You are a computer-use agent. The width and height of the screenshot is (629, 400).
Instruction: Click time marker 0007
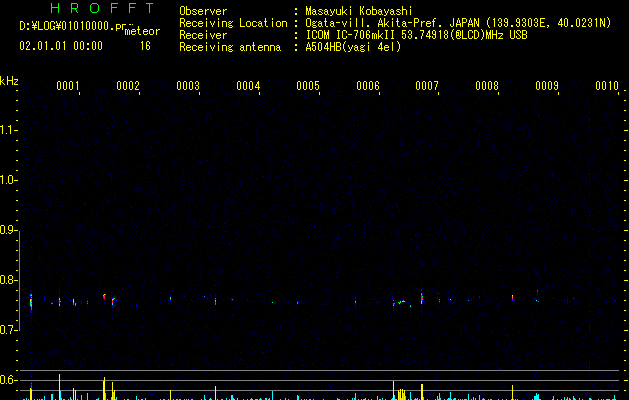[x=427, y=86]
